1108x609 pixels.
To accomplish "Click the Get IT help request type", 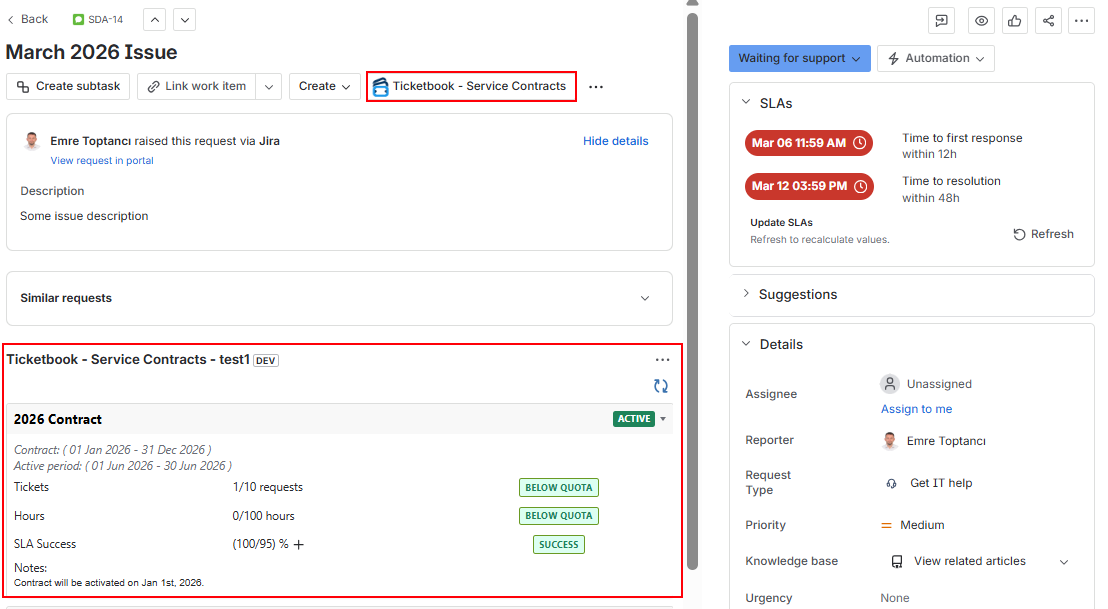I will tap(929, 483).
